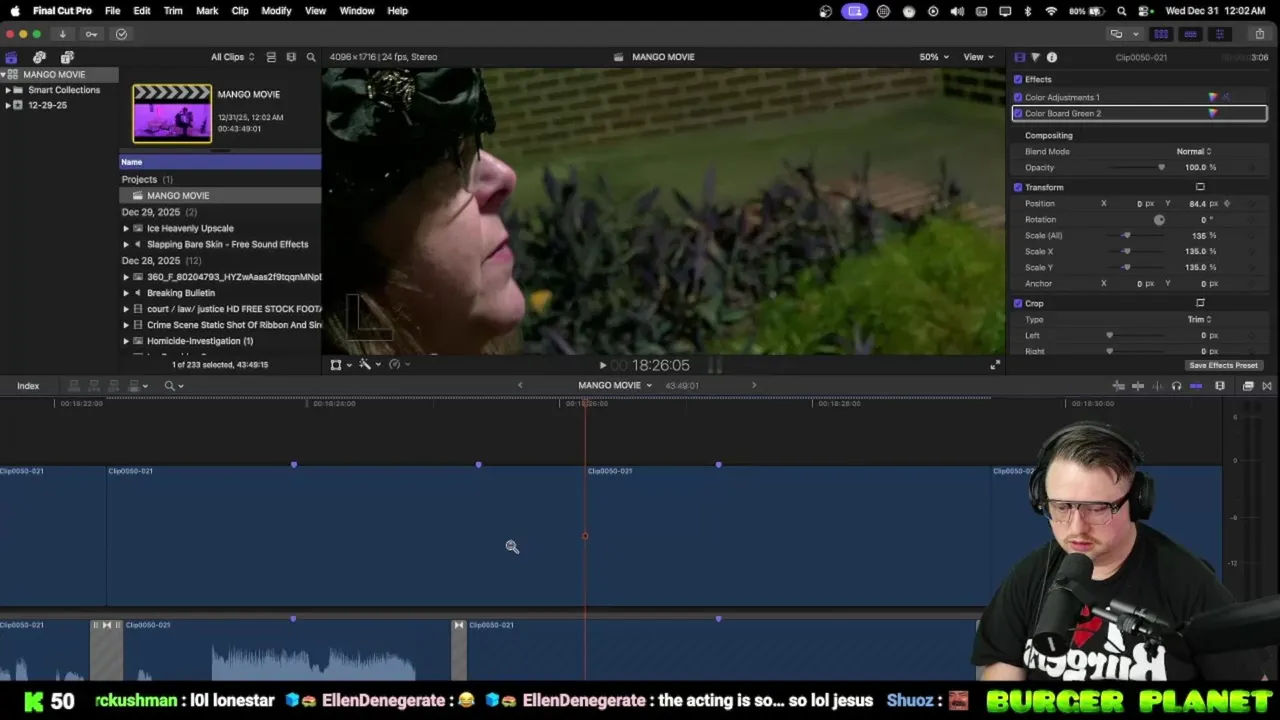Uncheck the Crop checkbox
The height and width of the screenshot is (720, 1280).
click(1018, 303)
